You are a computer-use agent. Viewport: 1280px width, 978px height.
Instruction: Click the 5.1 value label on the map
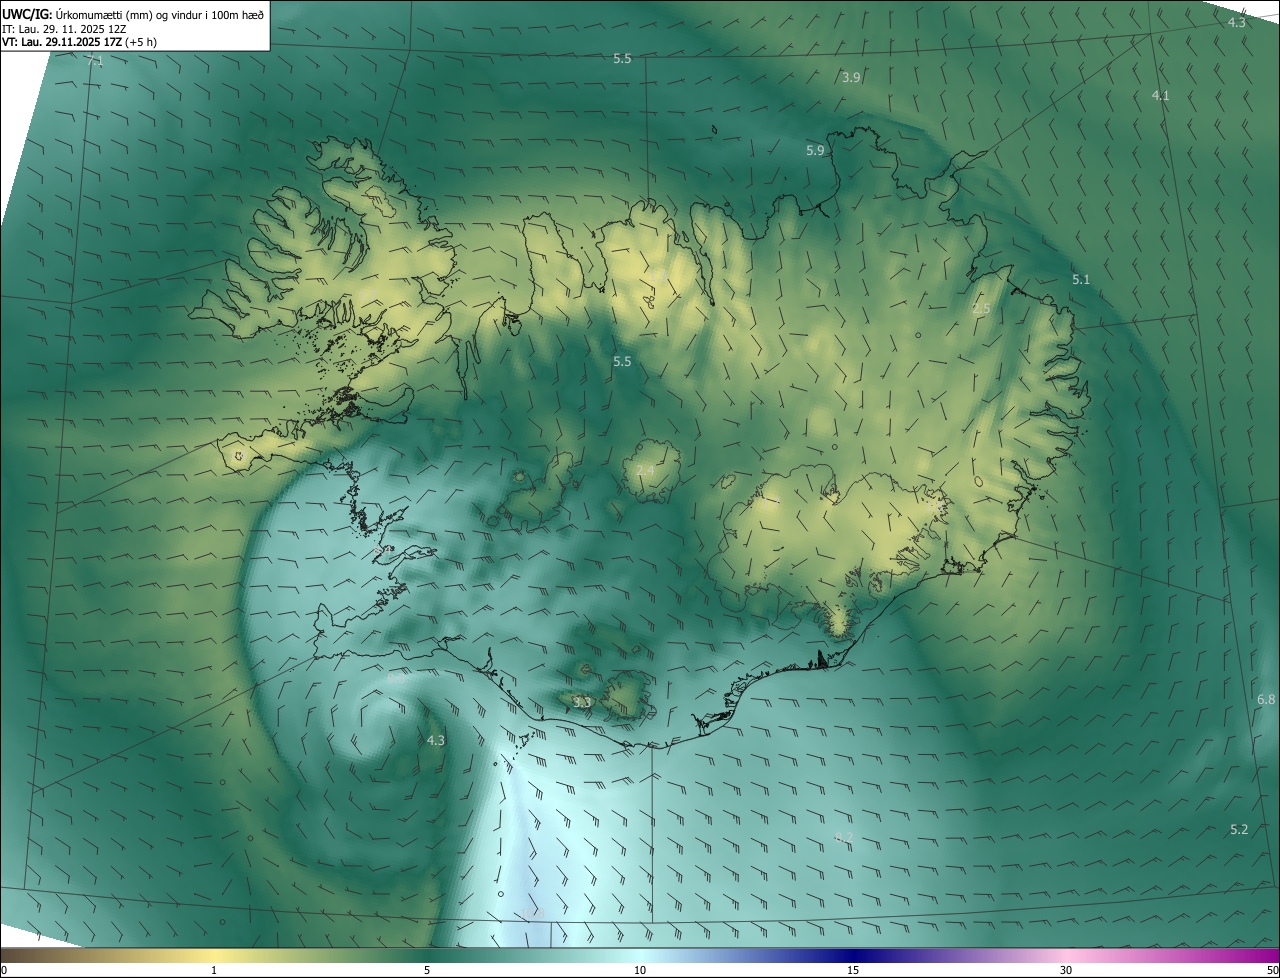(1081, 279)
